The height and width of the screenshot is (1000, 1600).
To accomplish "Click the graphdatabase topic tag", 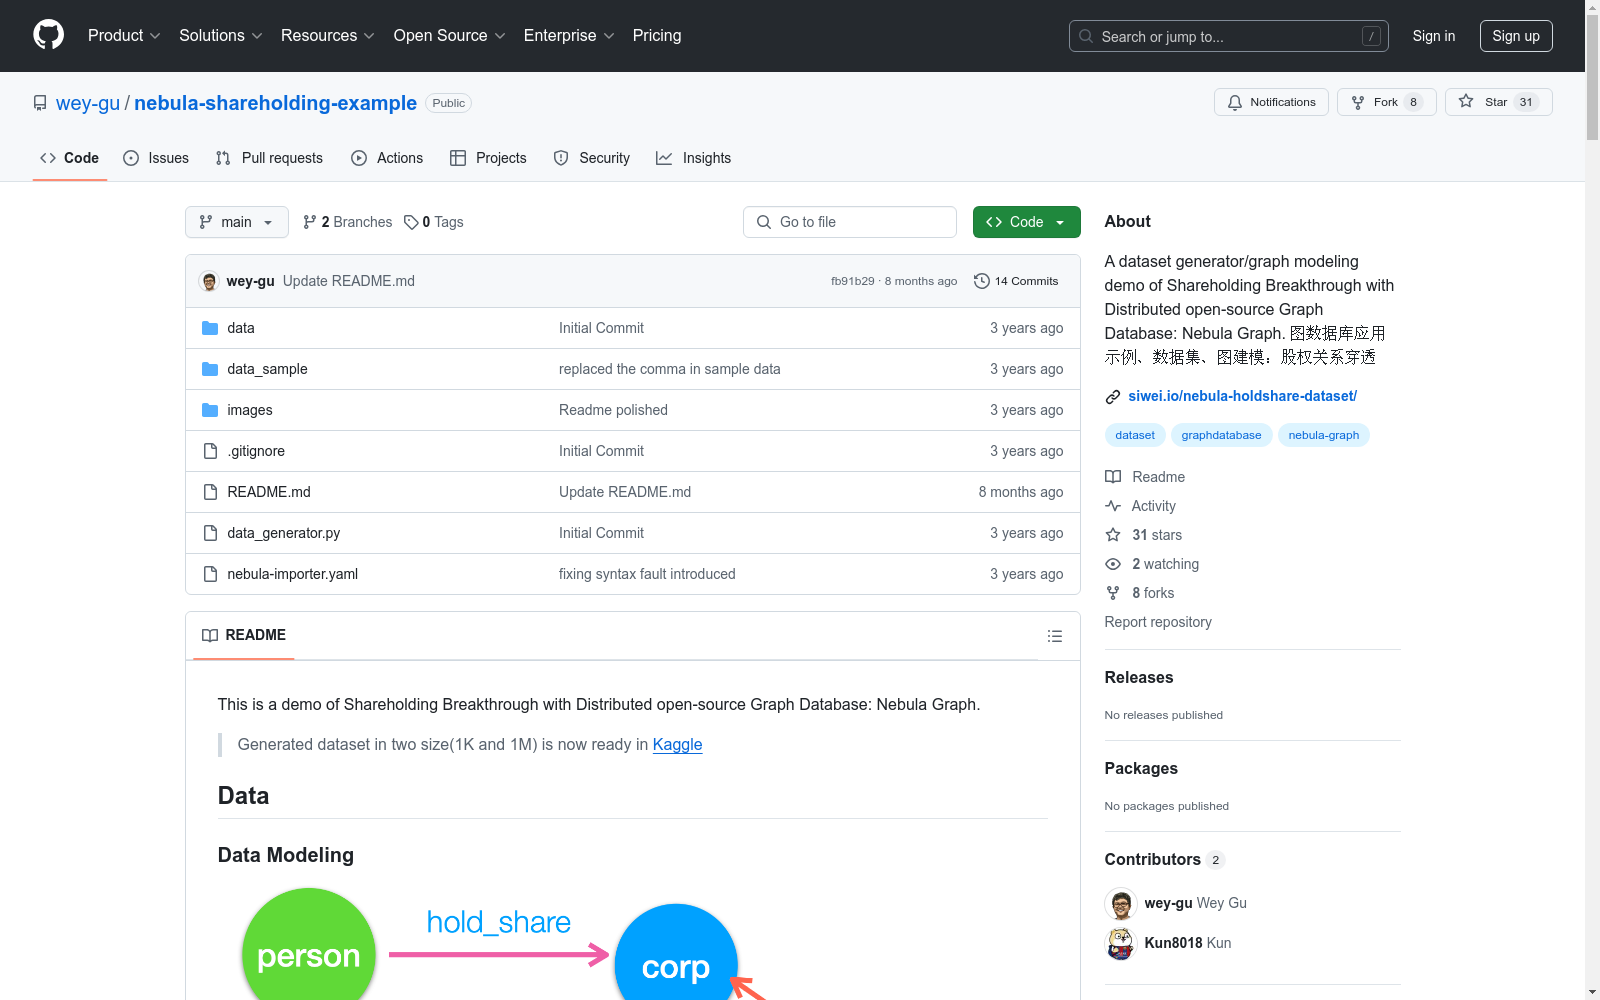I will (1221, 435).
